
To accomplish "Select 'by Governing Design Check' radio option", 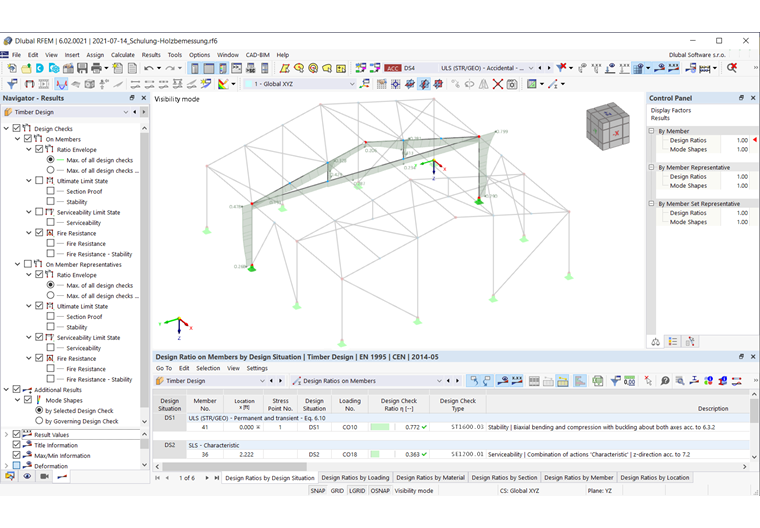I will tap(39, 421).
